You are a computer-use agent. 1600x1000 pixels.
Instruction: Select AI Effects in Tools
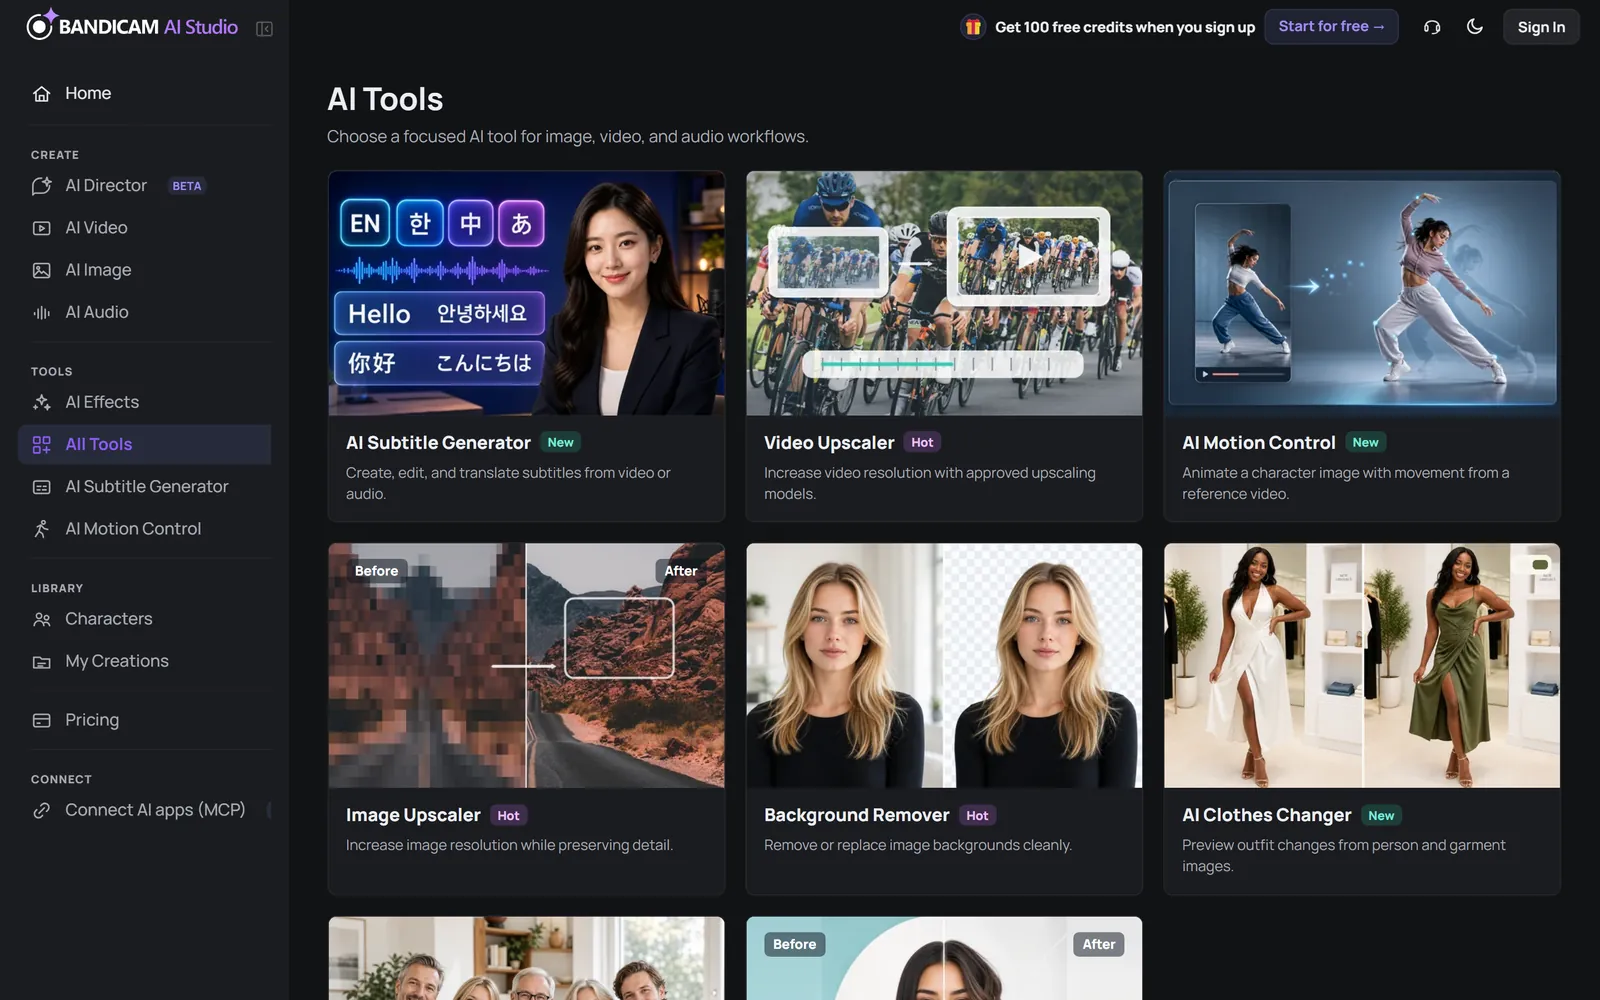(x=145, y=402)
